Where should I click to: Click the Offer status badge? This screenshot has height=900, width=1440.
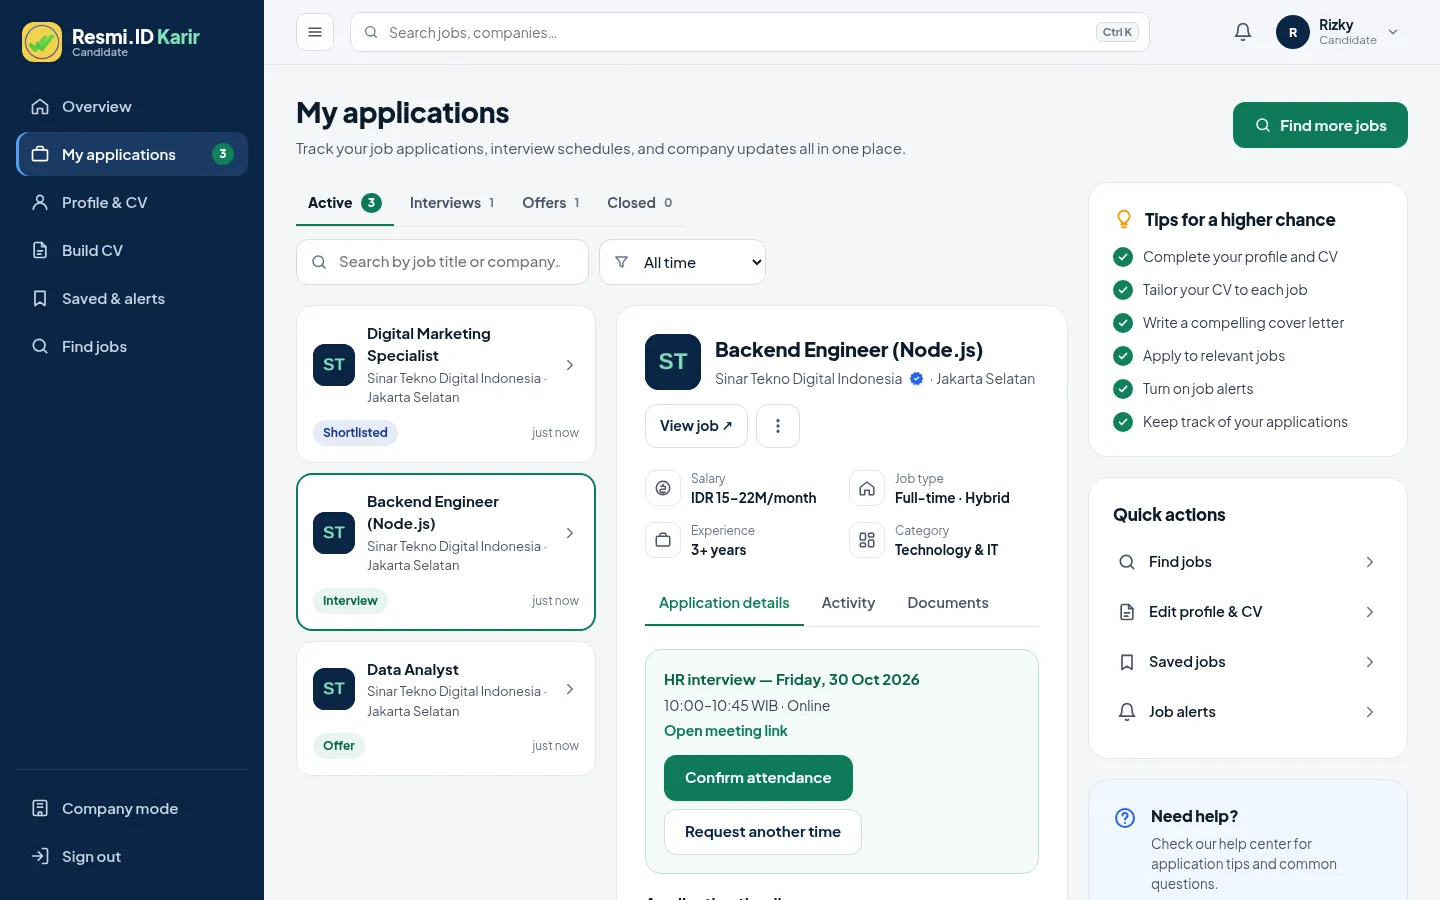(339, 746)
